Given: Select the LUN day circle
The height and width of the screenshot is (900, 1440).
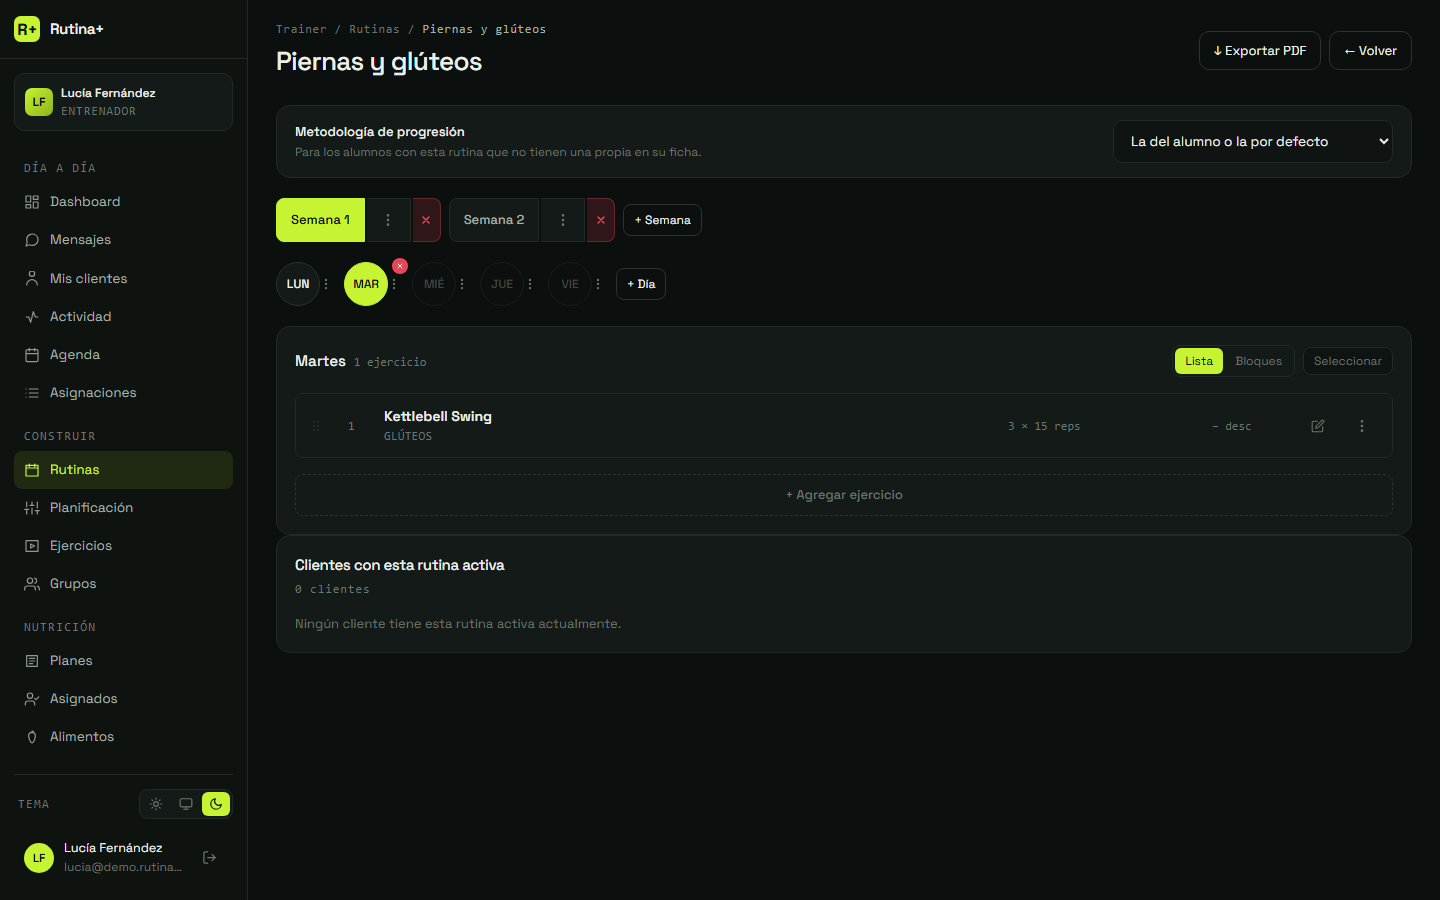Looking at the screenshot, I should pyautogui.click(x=298, y=284).
